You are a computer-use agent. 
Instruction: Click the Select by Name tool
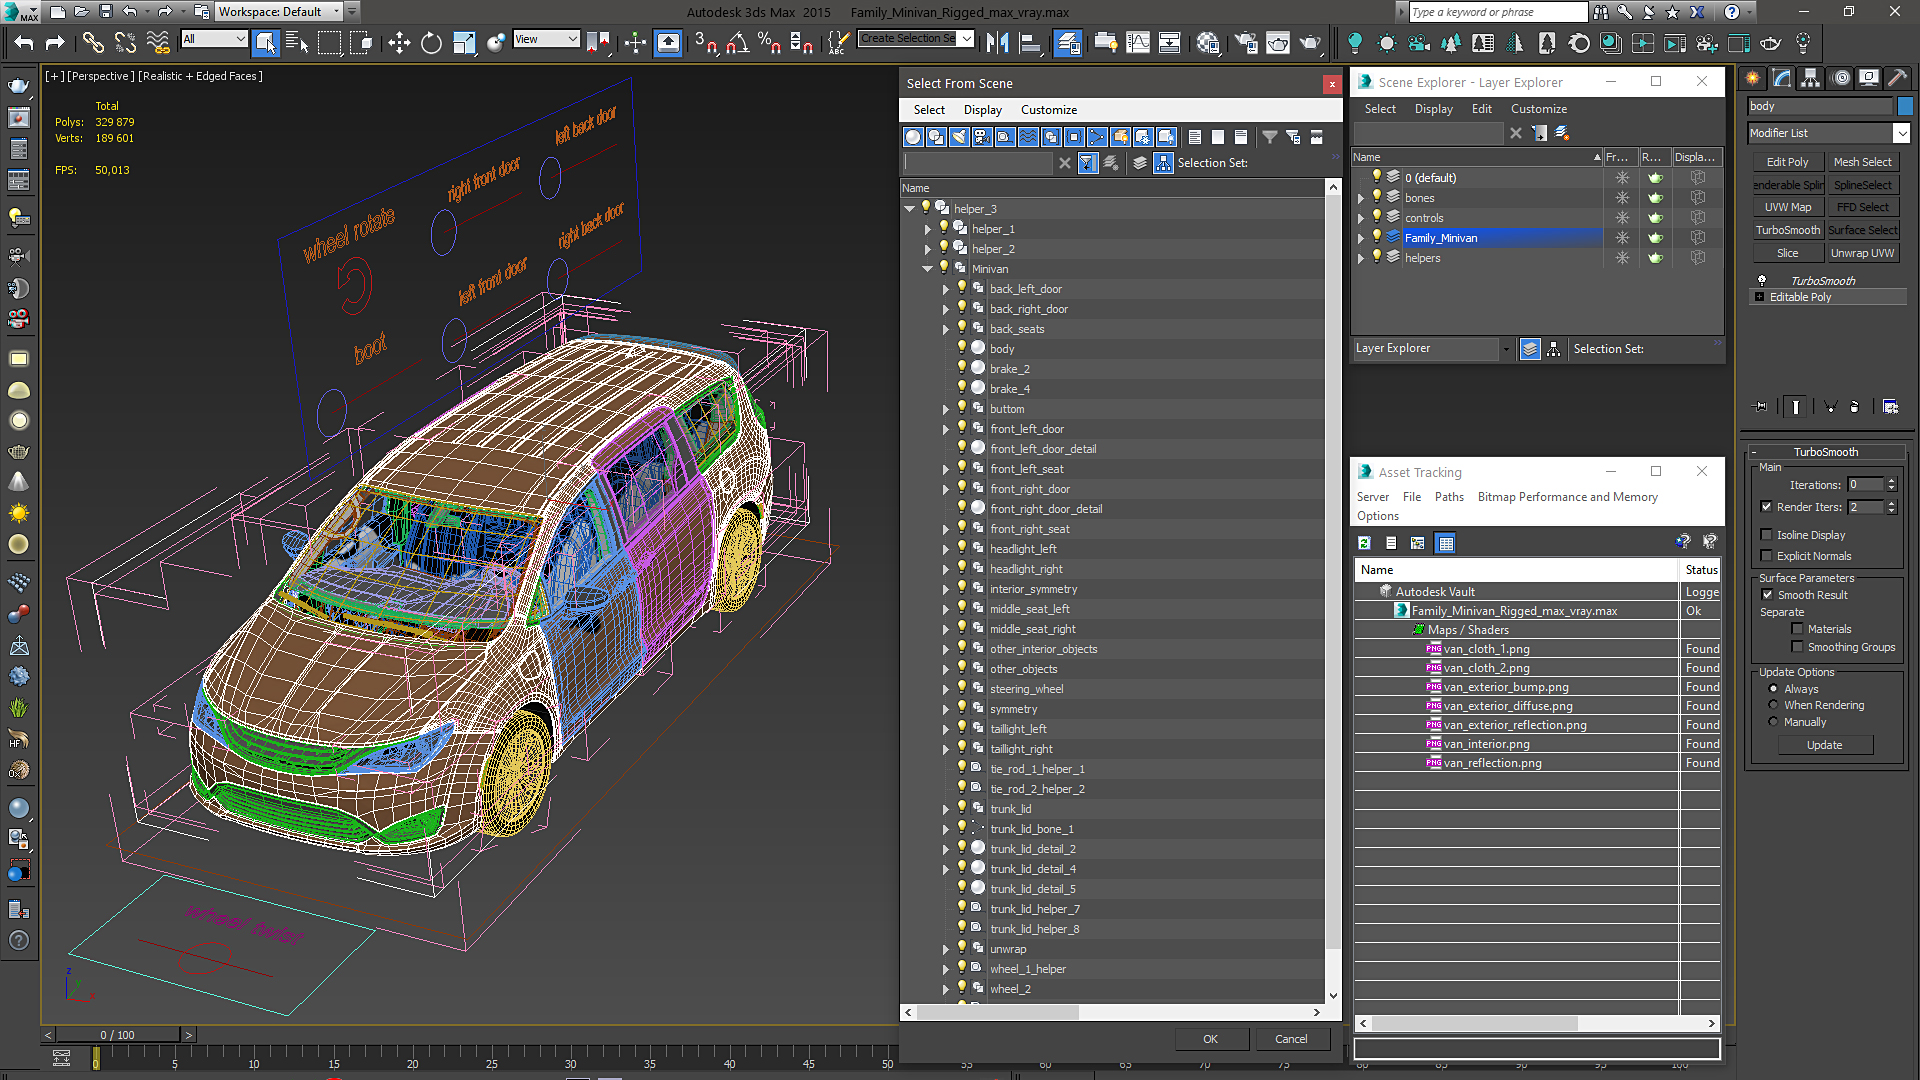pyautogui.click(x=297, y=42)
